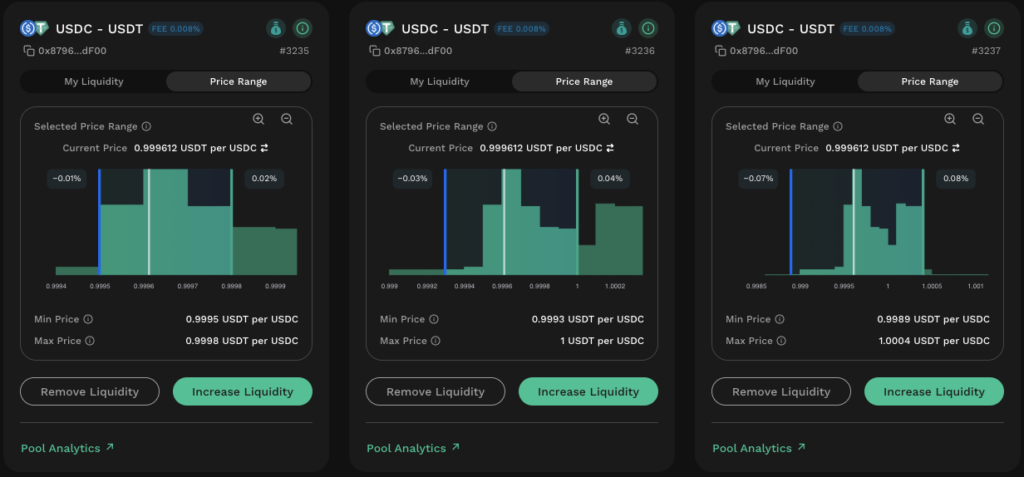Image resolution: width=1024 pixels, height=477 pixels.
Task: Click the green max price handle in #3237 chart
Action: point(923,222)
